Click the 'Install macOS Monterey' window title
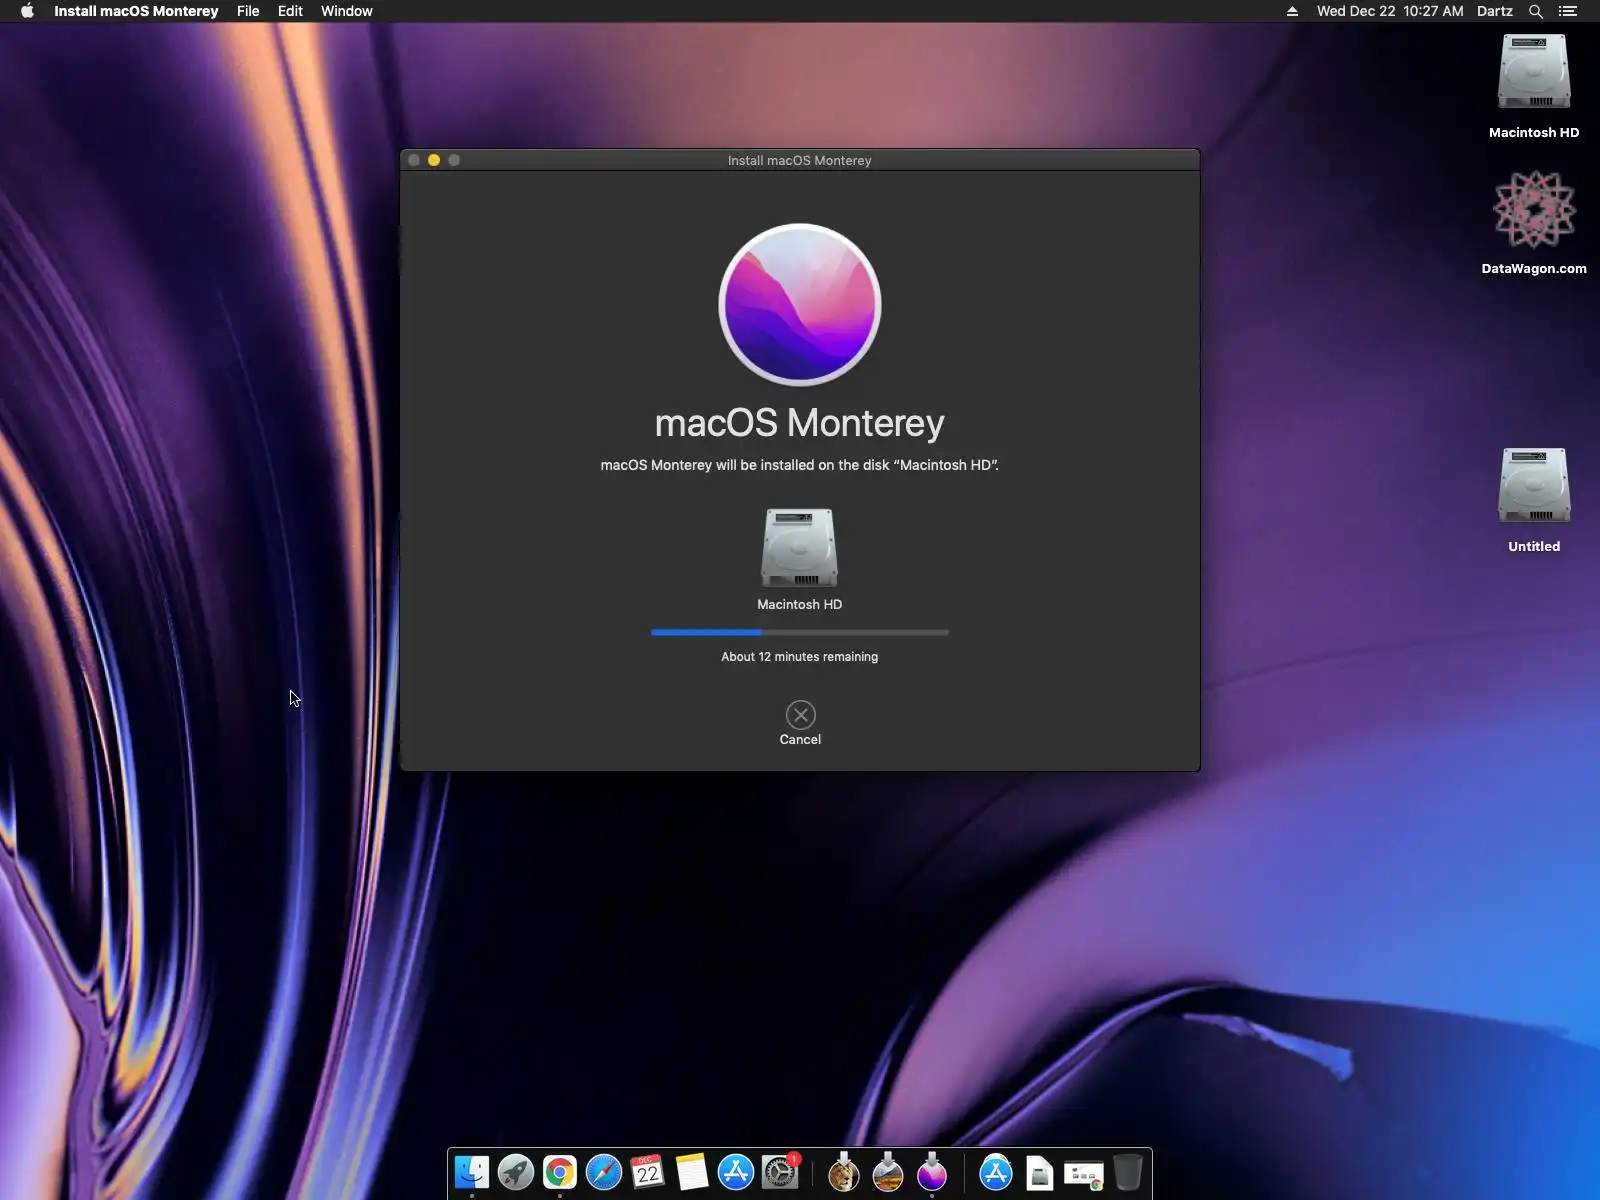 pyautogui.click(x=800, y=160)
